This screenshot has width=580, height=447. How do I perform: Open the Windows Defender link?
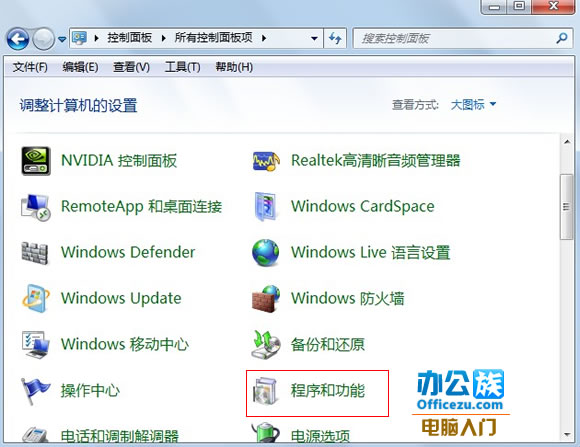[128, 253]
